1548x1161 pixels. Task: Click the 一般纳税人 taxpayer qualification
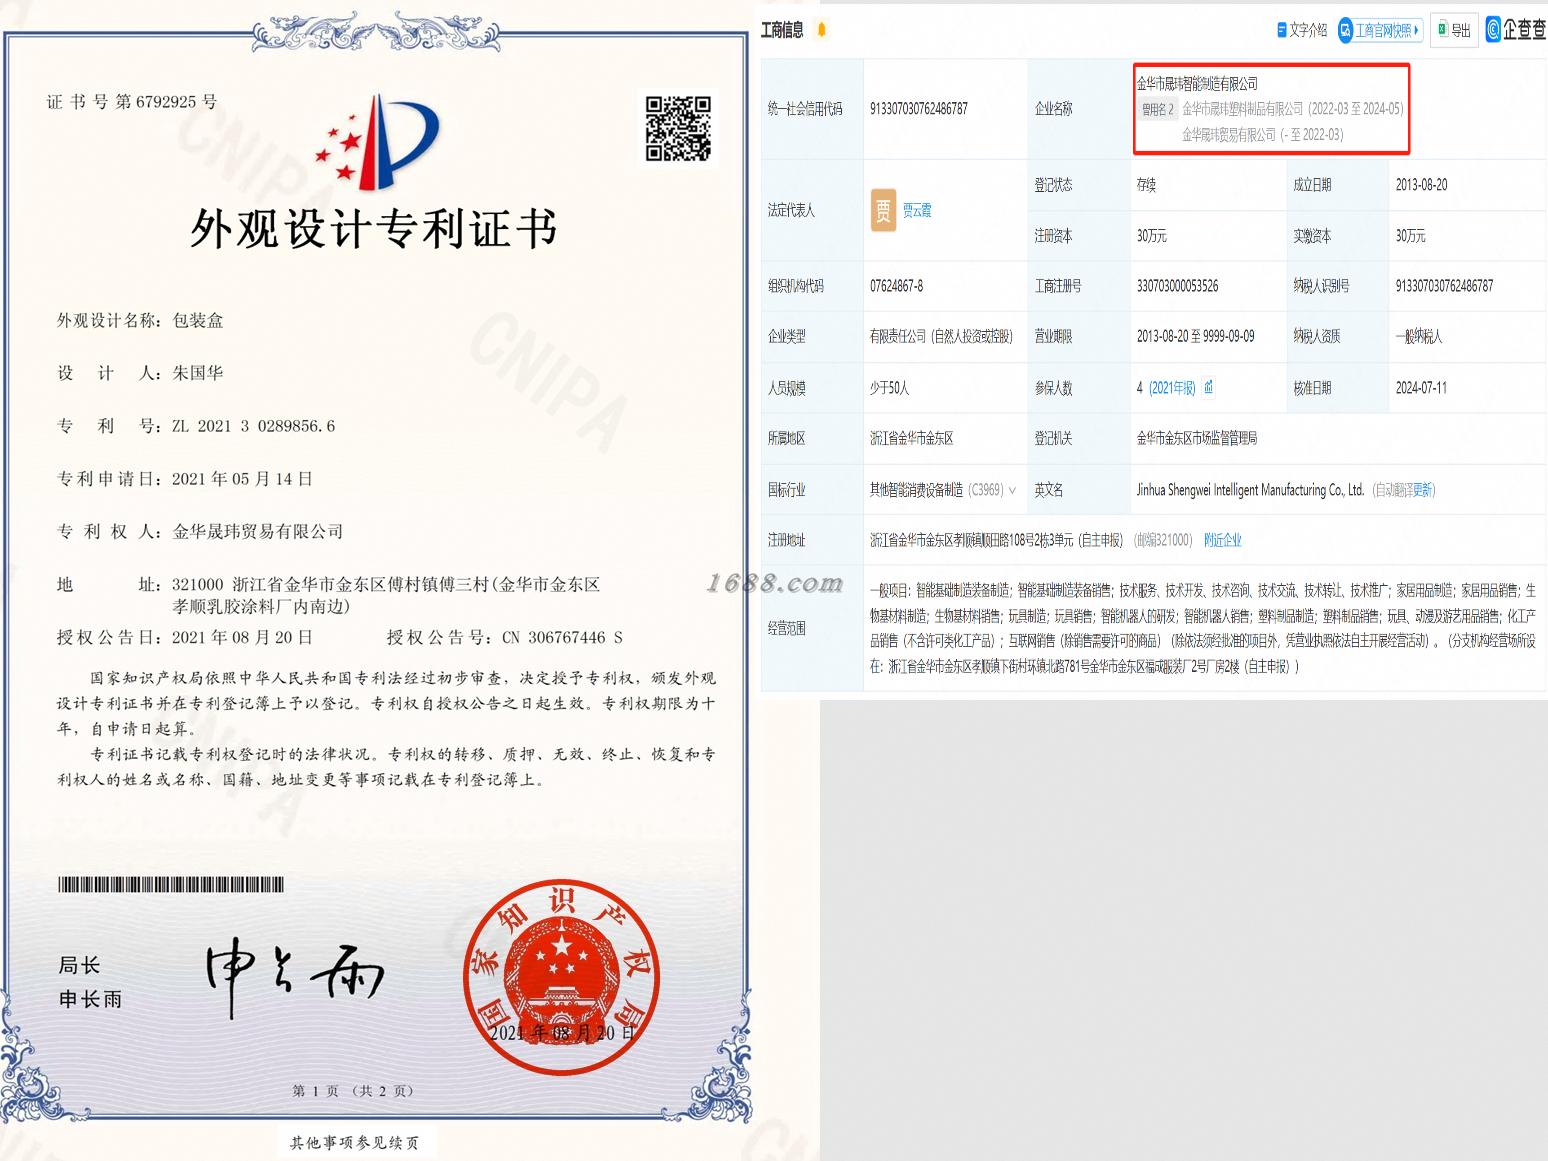tap(1418, 337)
